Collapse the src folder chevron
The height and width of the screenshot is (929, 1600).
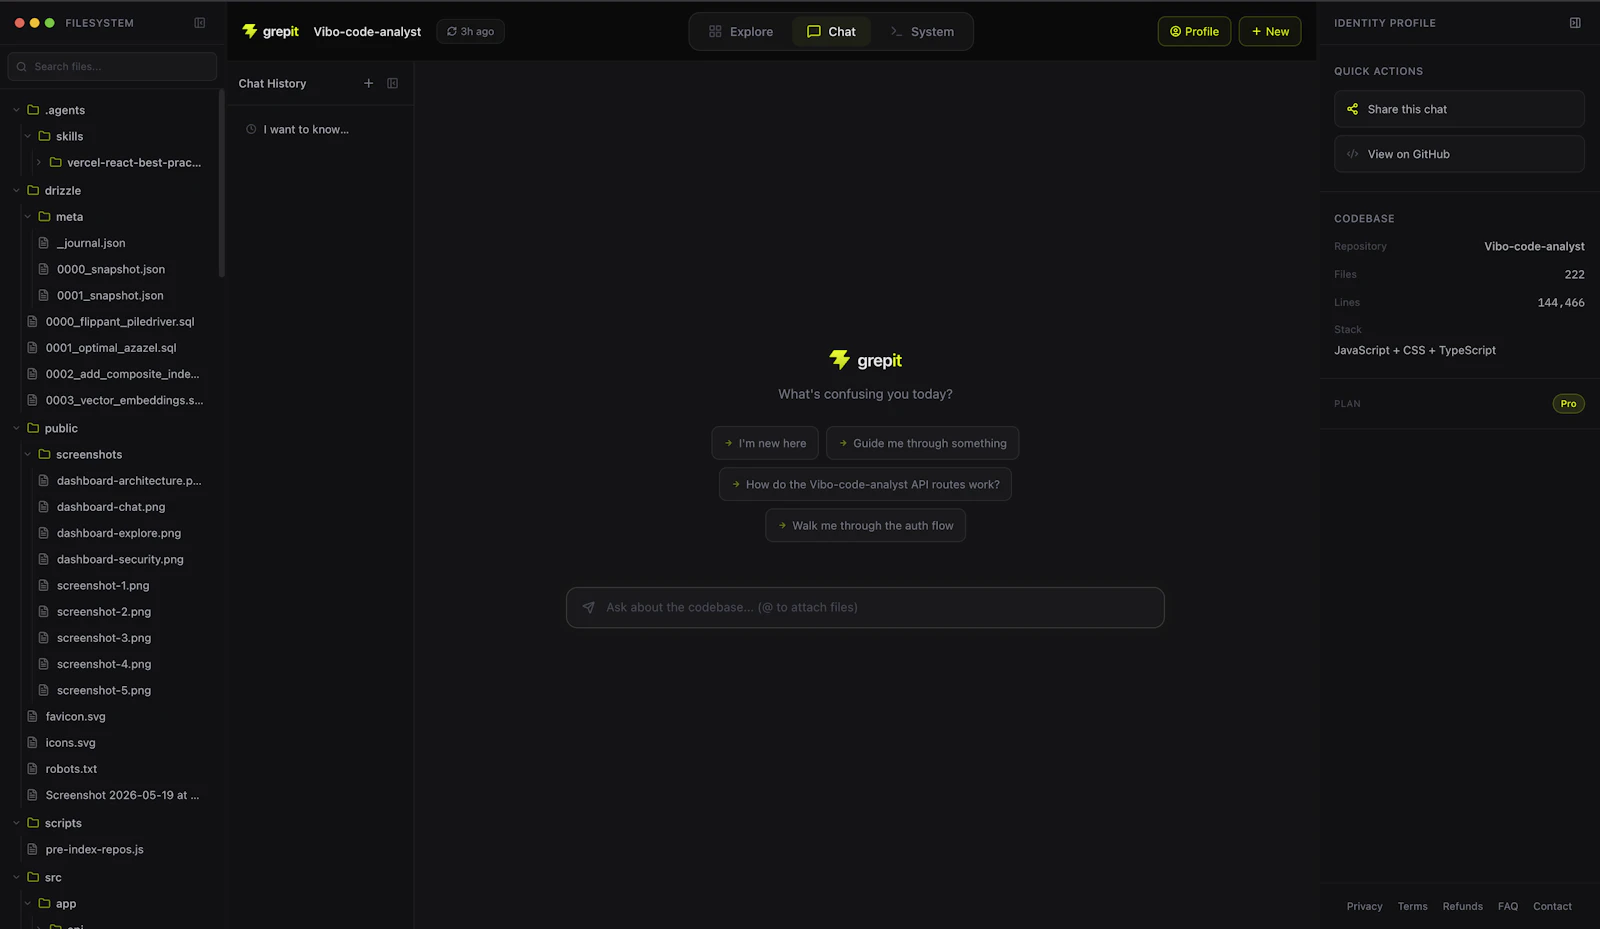(x=16, y=877)
